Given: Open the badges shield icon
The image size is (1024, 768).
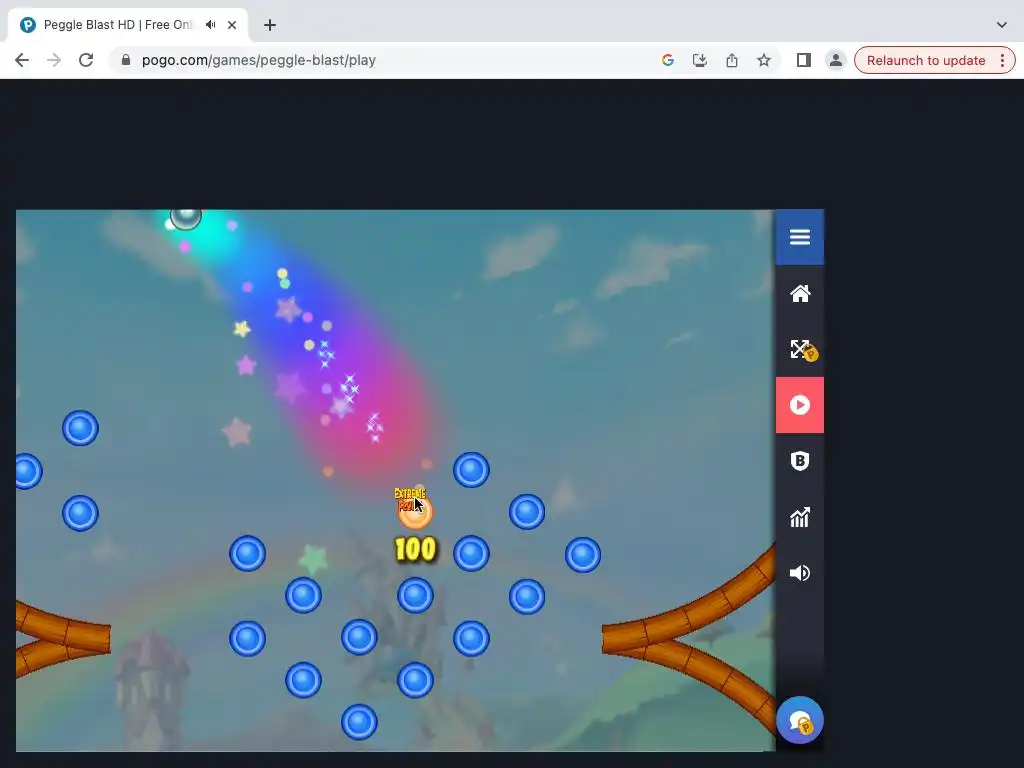Looking at the screenshot, I should (799, 461).
